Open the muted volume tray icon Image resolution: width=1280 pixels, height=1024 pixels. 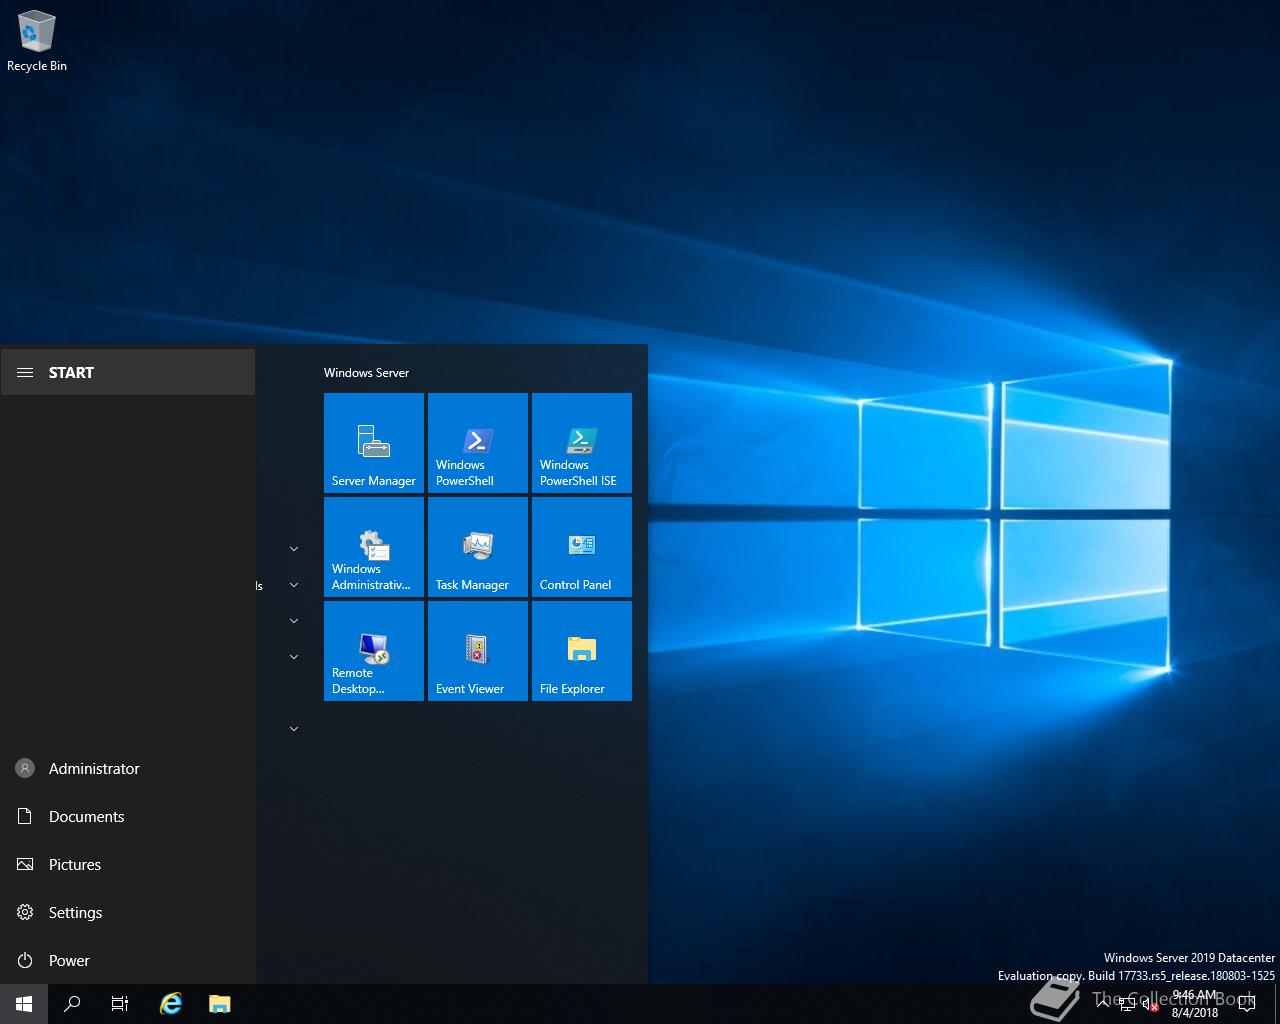[x=1150, y=1004]
